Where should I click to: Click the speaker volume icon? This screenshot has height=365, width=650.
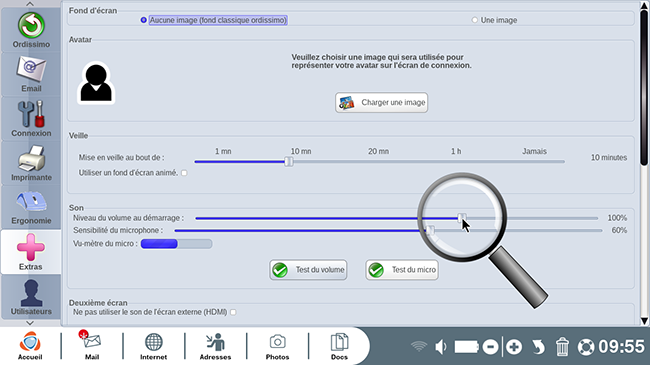tap(441, 347)
